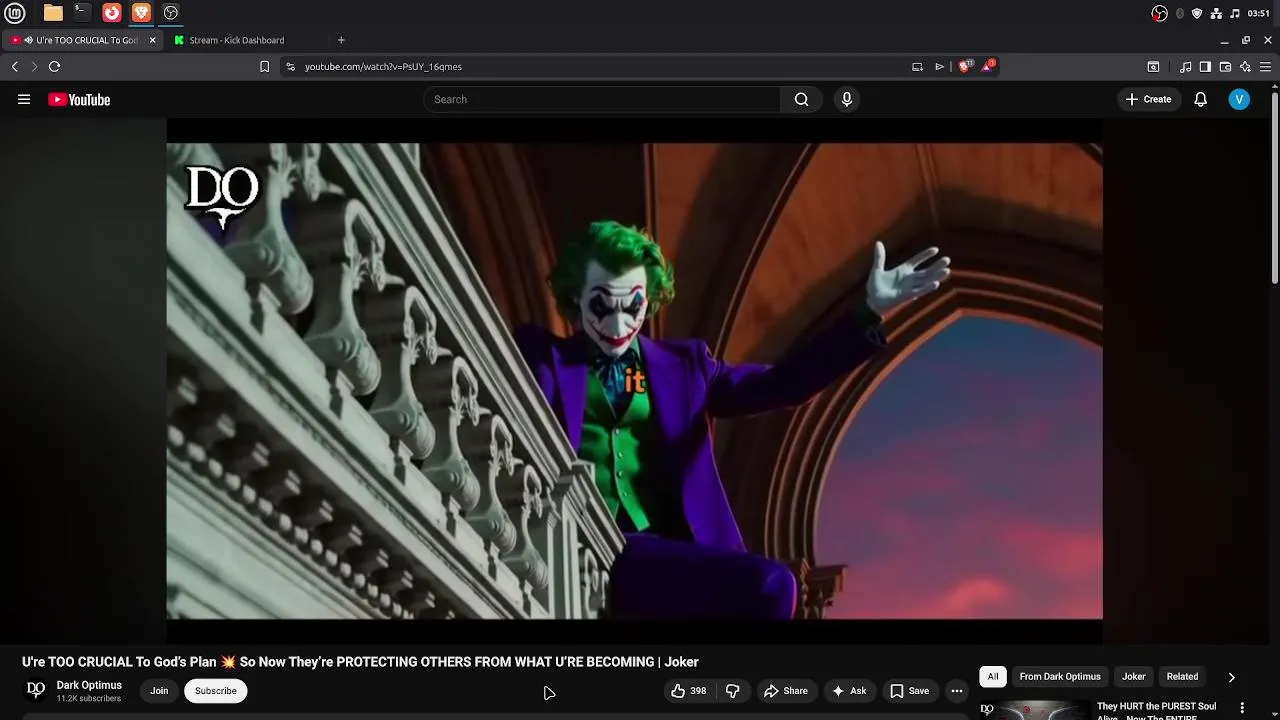
Task: Select the All filter chip
Action: click(993, 677)
